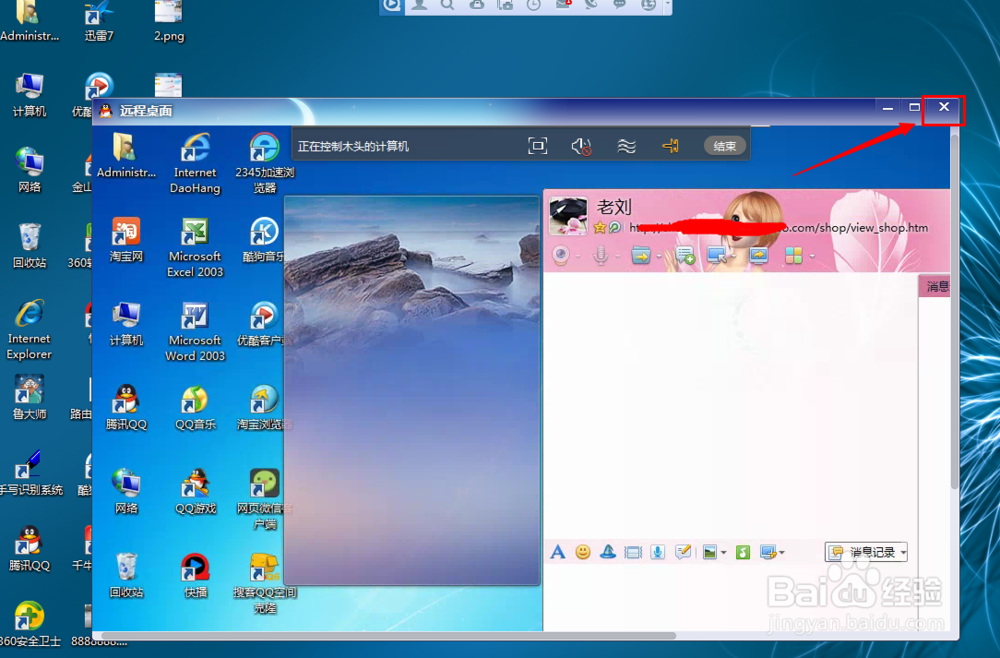Click the green music note icon
Viewport: 1000px width, 658px height.
point(743,552)
